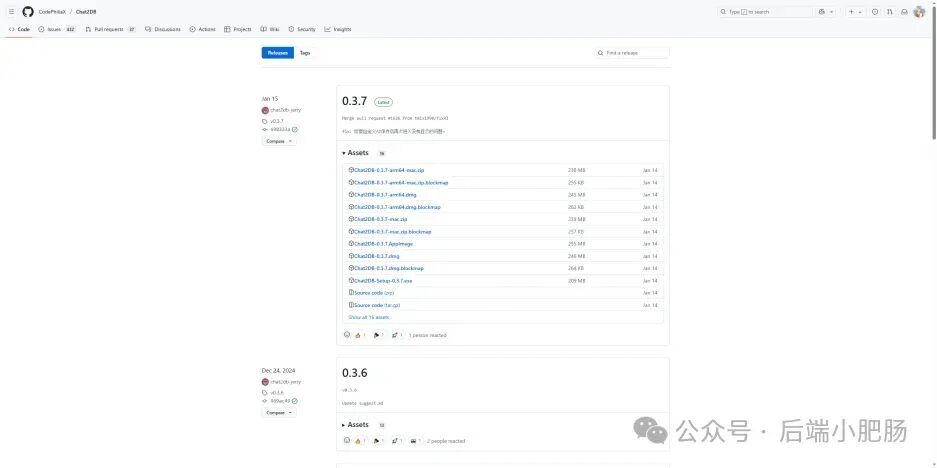The image size is (937, 468).
Task: Open the issues icon in header
Action: tap(875, 12)
